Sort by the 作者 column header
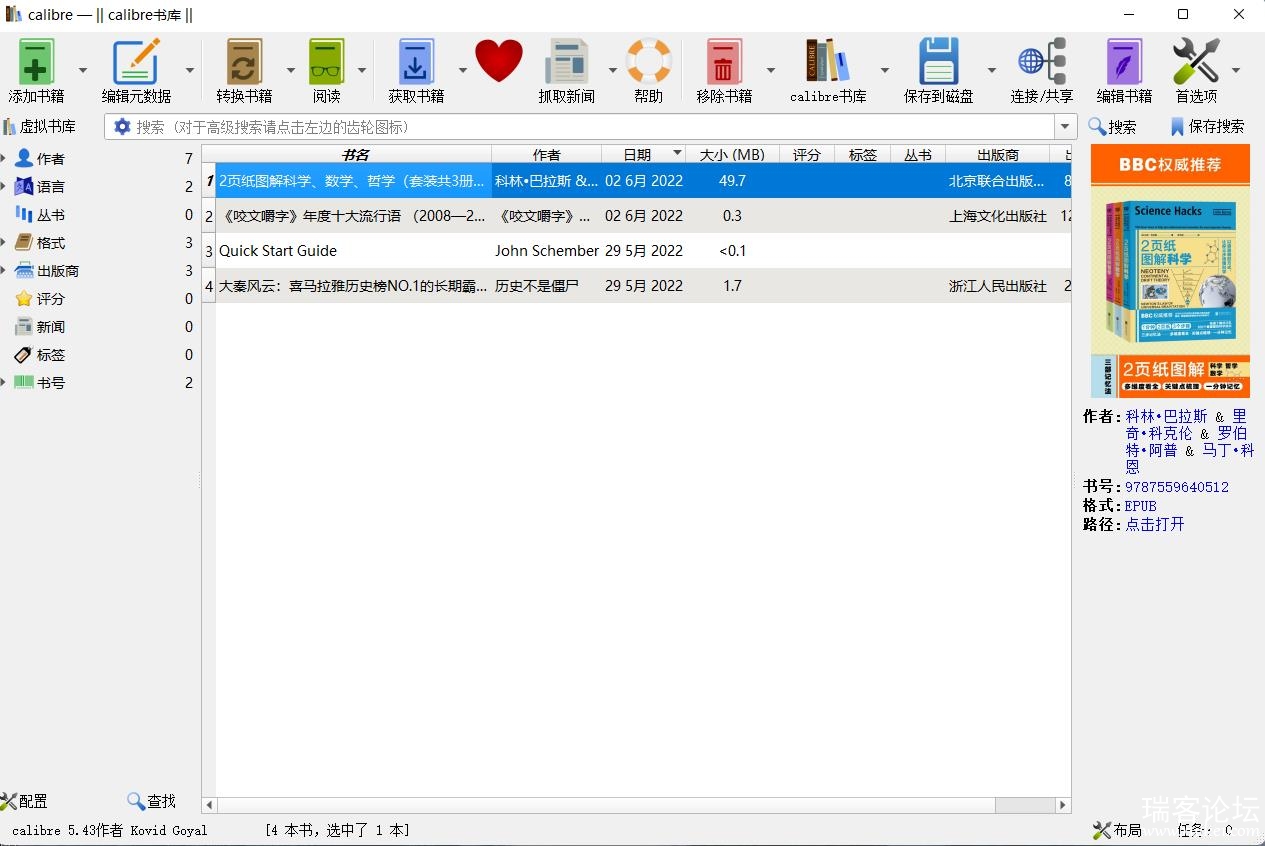 (x=546, y=154)
